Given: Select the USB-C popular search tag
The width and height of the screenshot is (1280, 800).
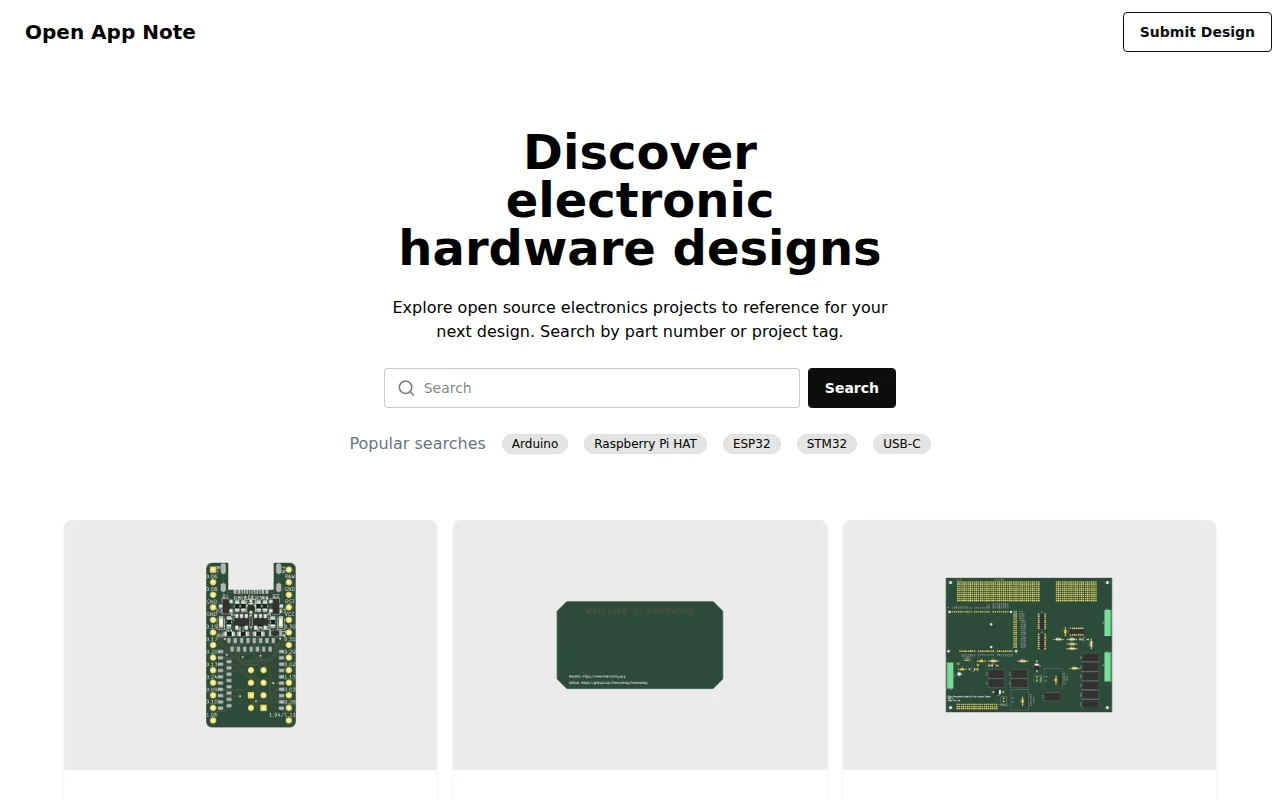Looking at the screenshot, I should tap(902, 444).
